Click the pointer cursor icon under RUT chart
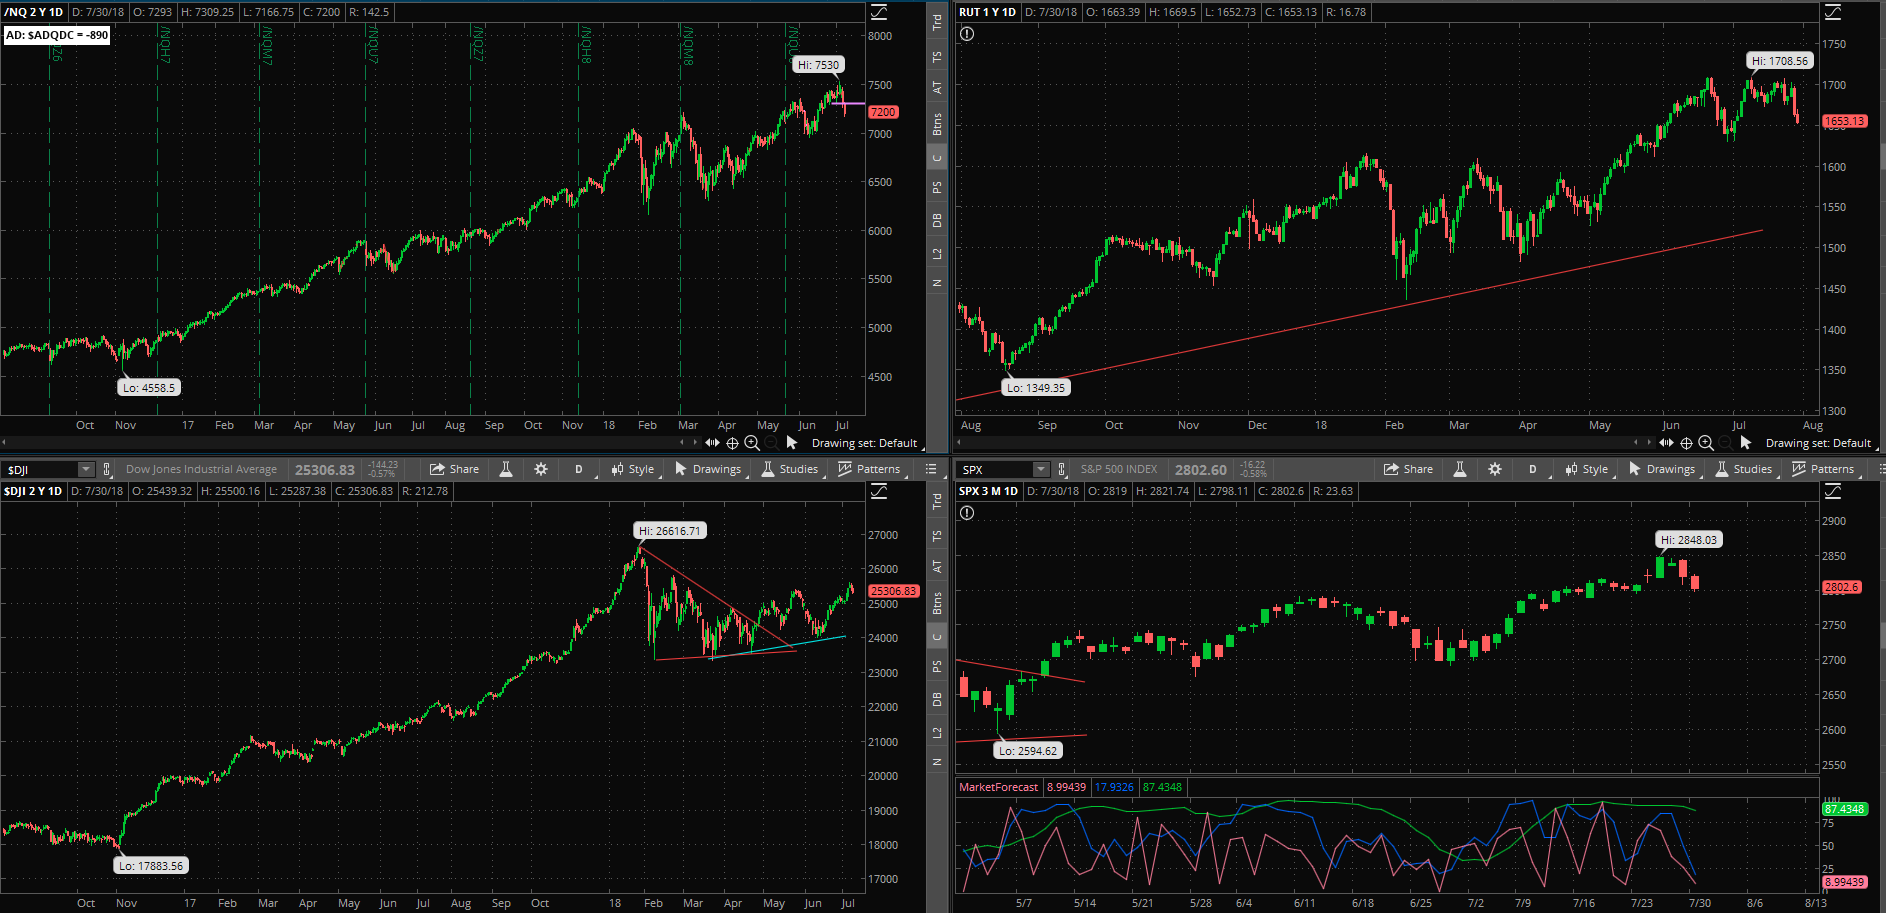 (1746, 443)
